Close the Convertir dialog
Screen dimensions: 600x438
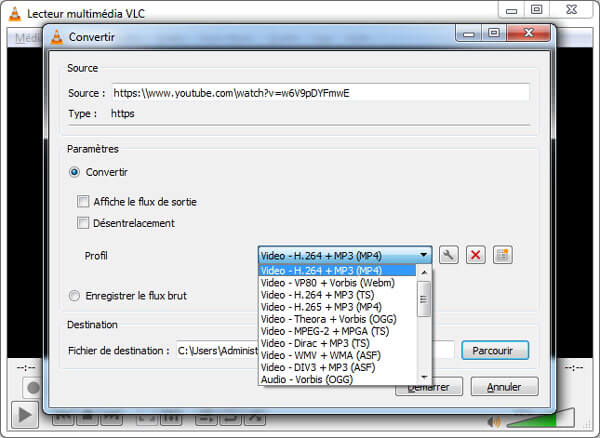pos(529,33)
